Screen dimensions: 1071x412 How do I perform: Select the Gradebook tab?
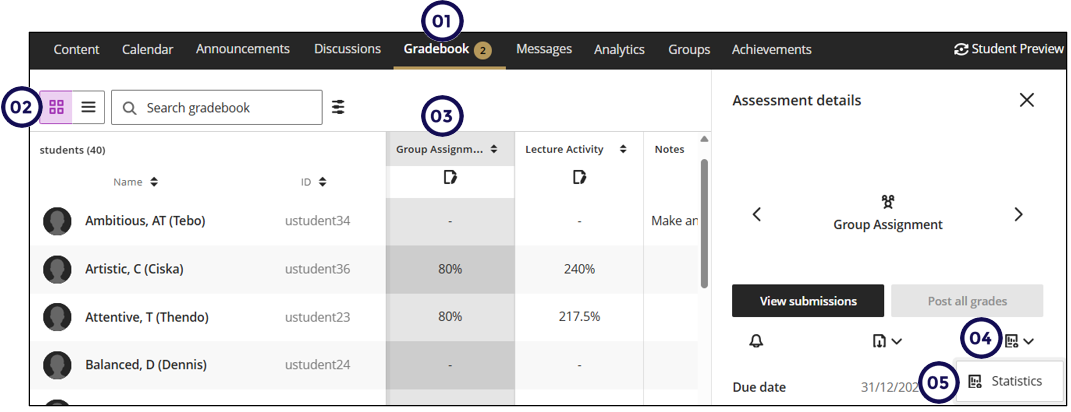point(449,49)
